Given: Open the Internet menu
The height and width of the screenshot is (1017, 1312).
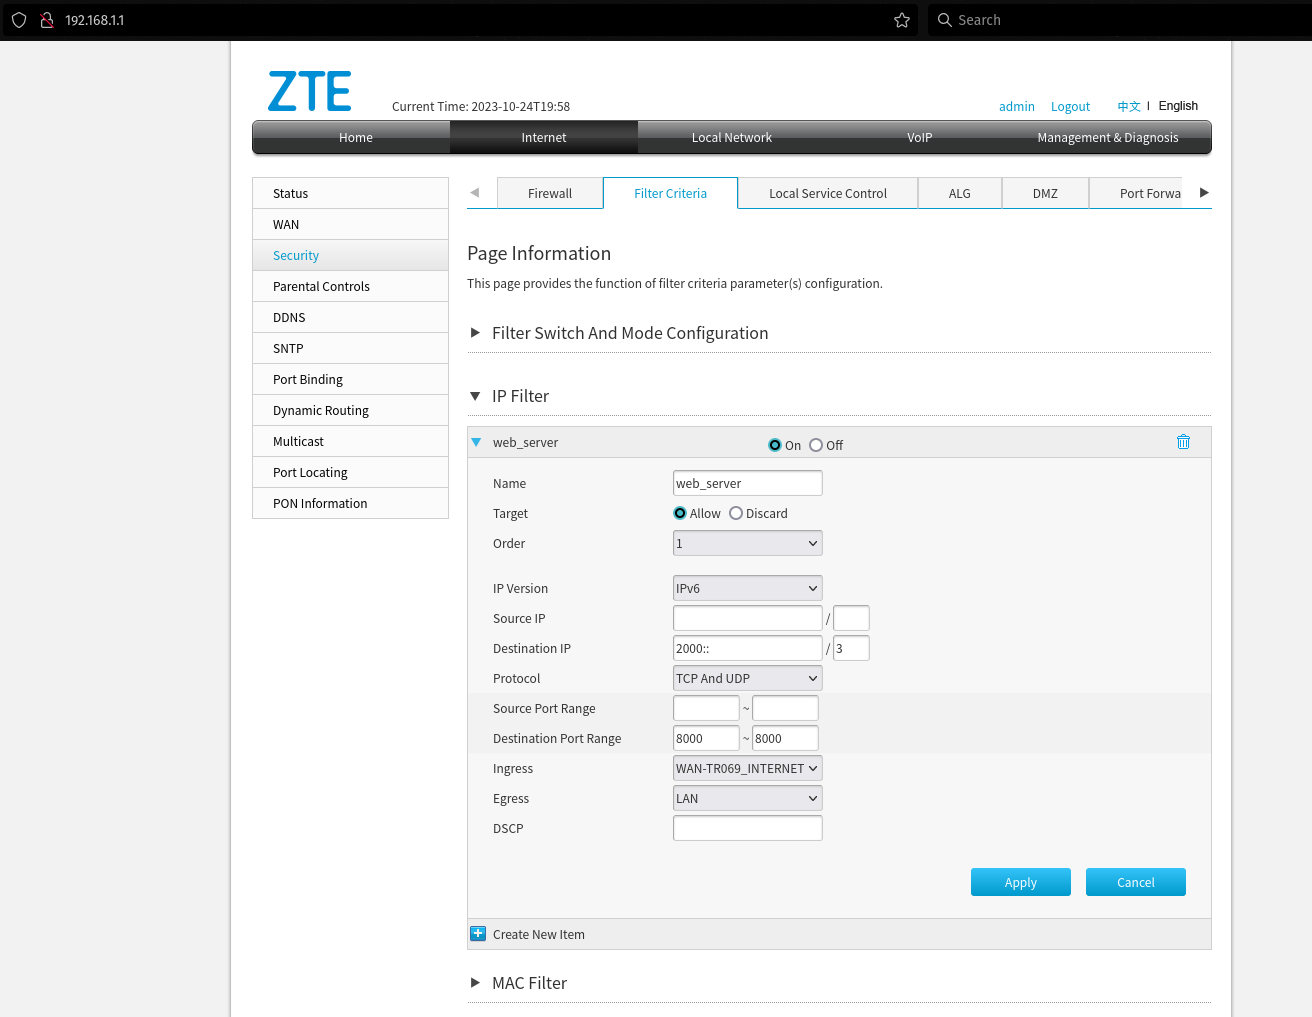Looking at the screenshot, I should (544, 138).
